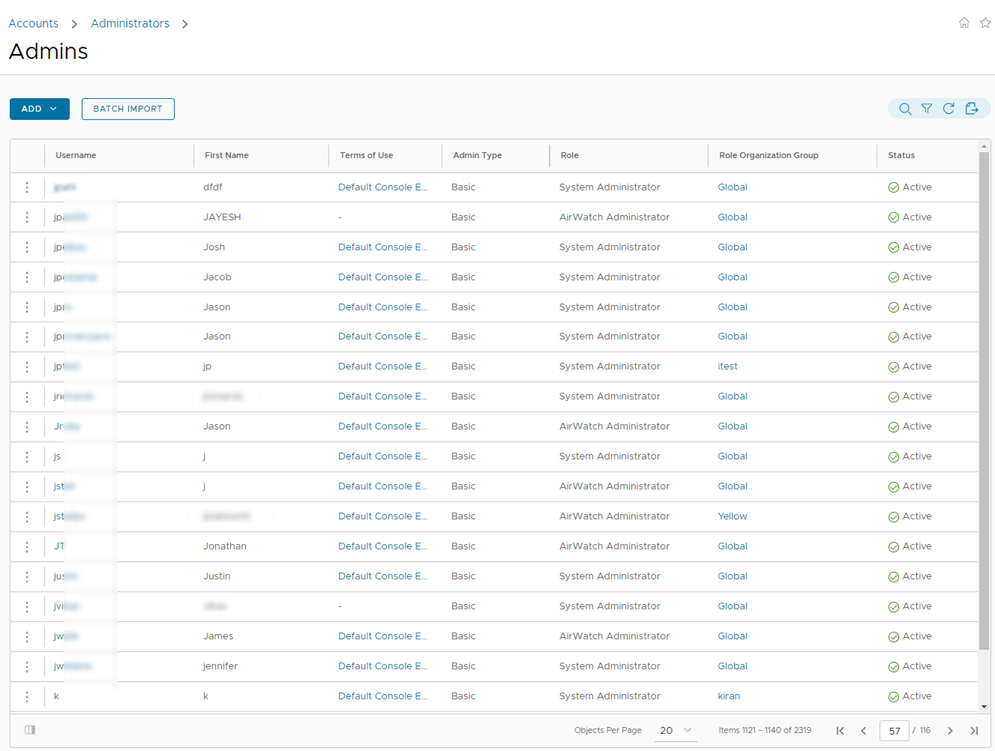Go to previous page
The image size is (995, 751).
[x=863, y=731]
